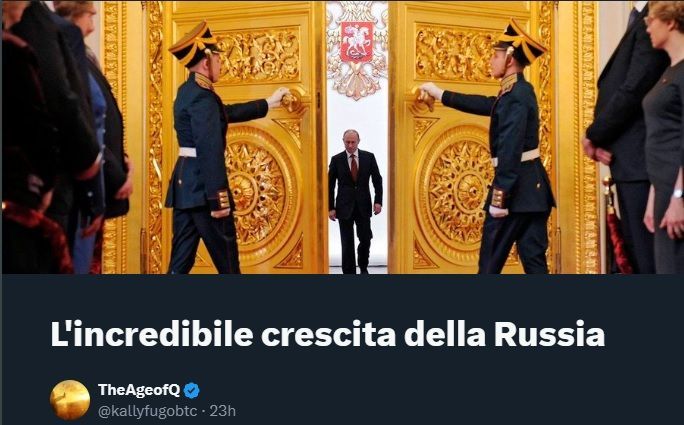Screen dimensions: 684x425
Task: Open the article preview photo of golden doors
Action: 342,137
